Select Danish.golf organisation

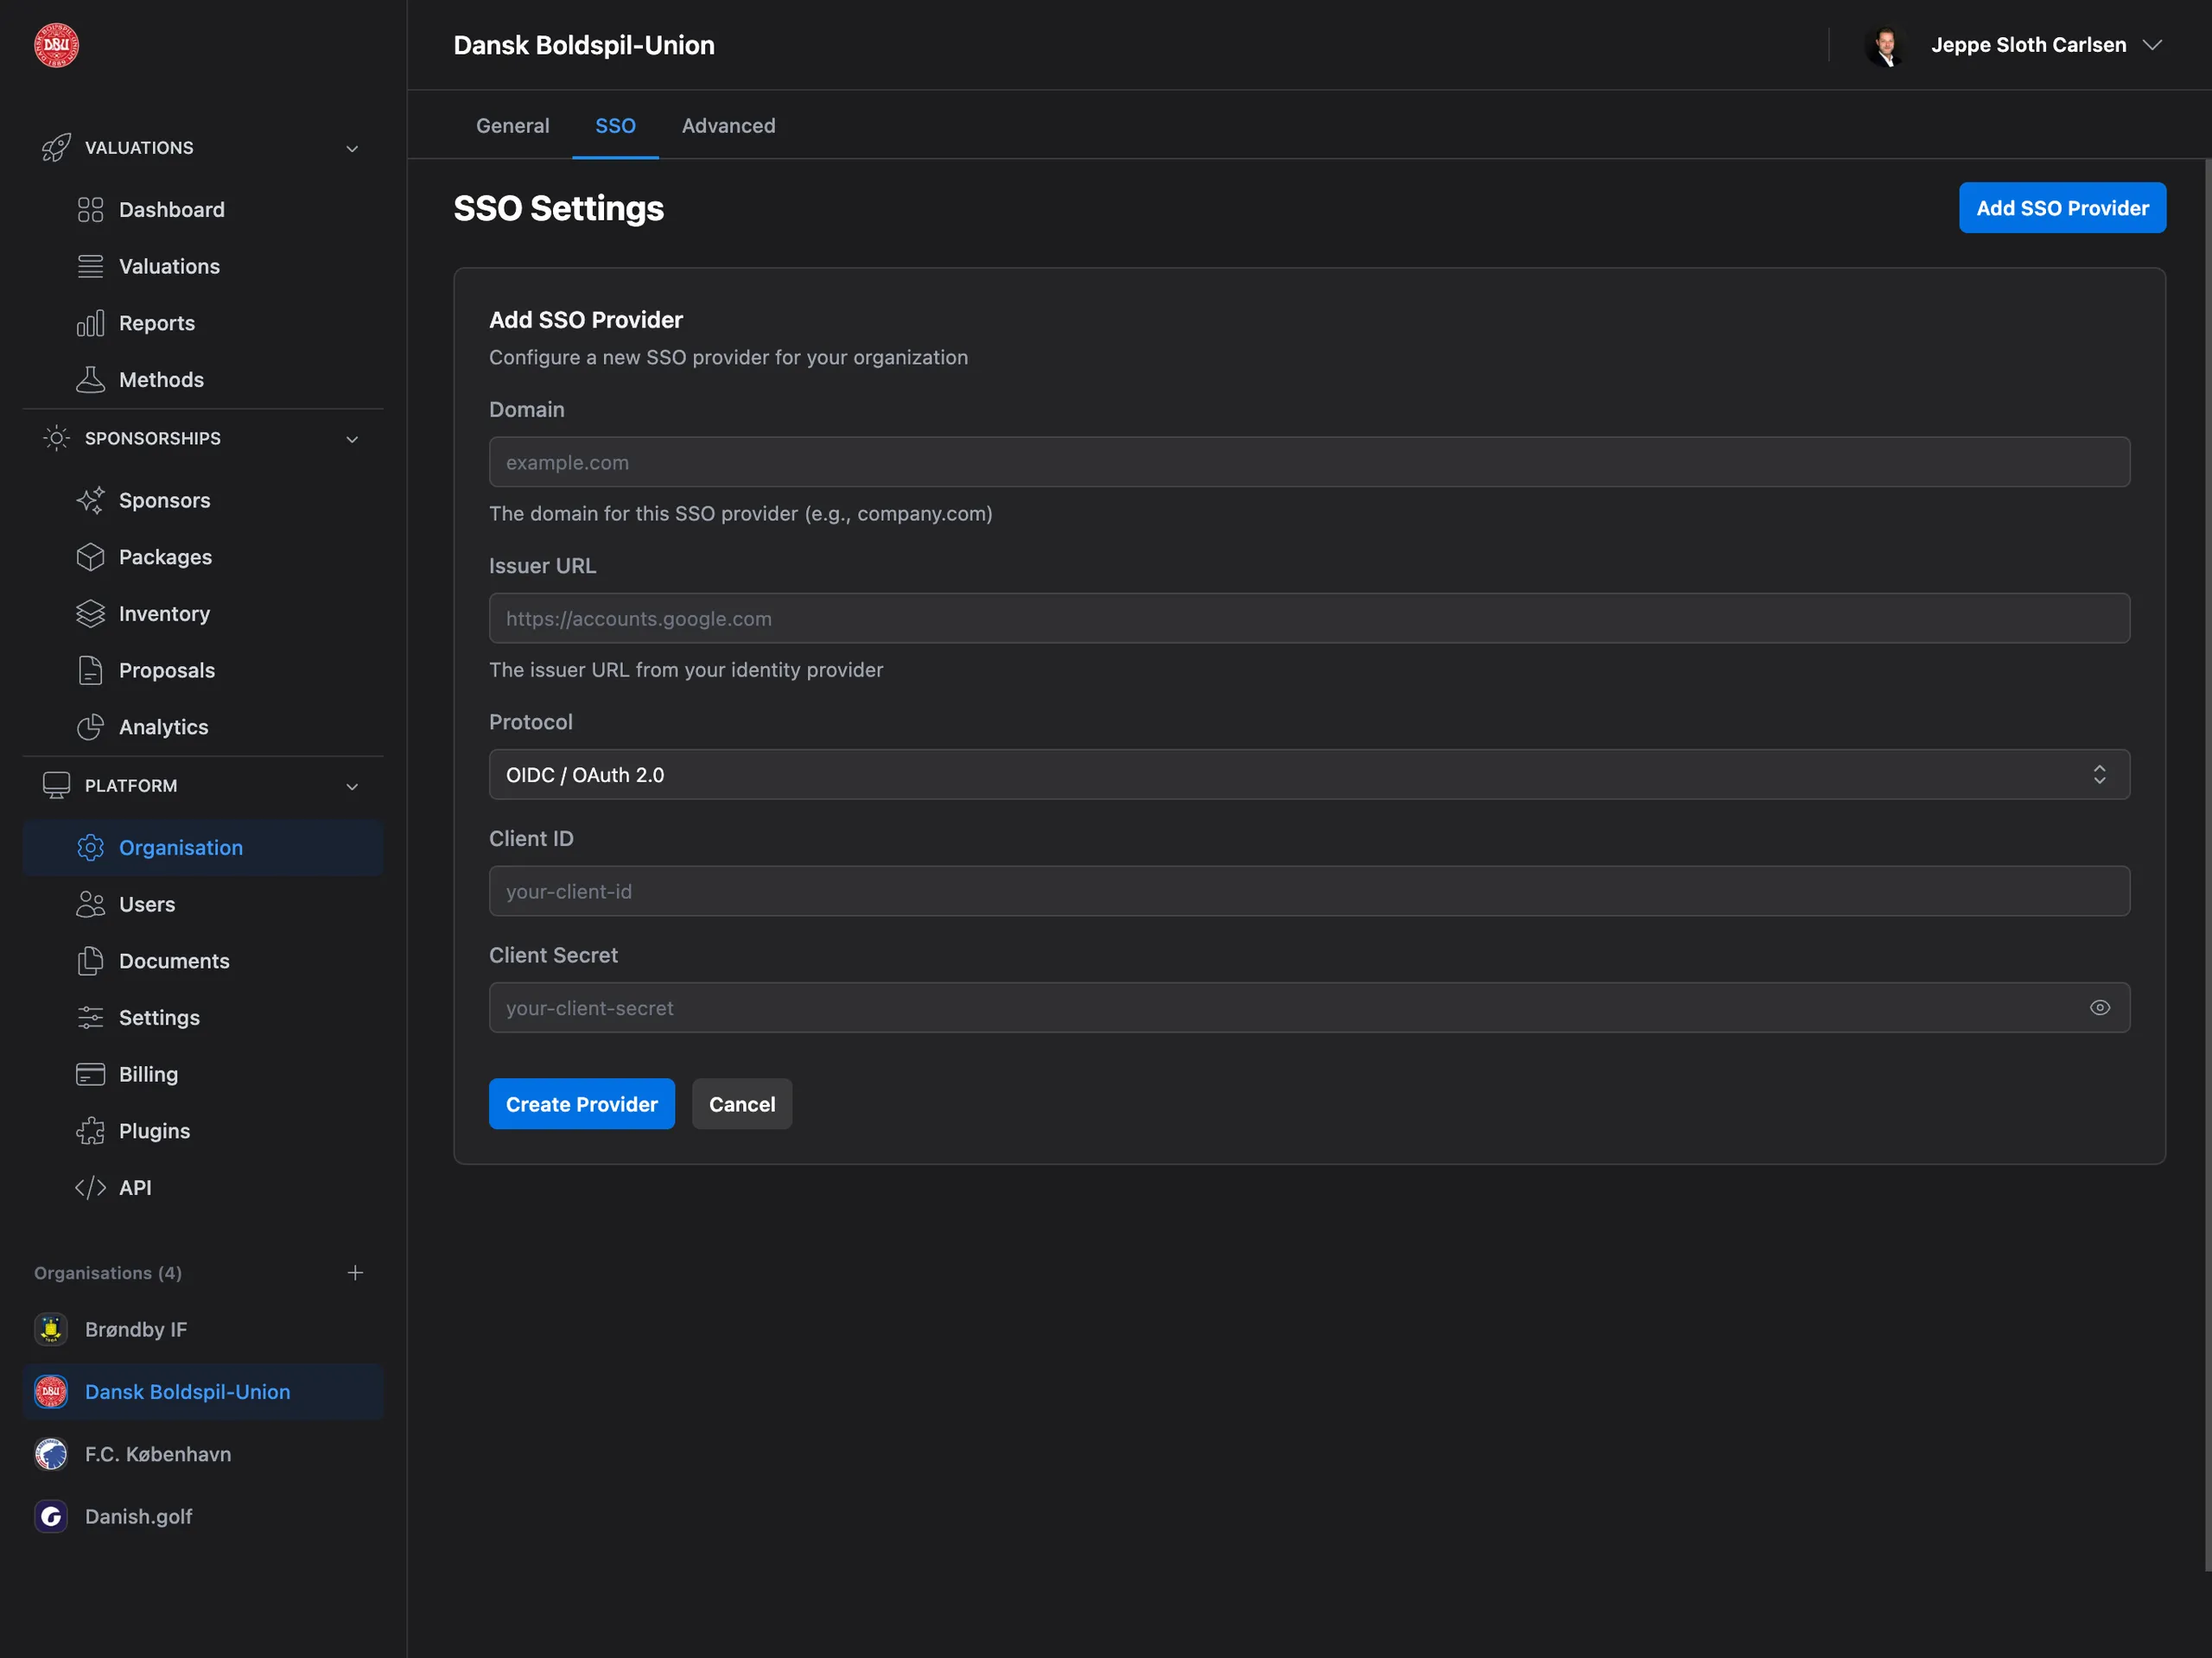coord(203,1517)
